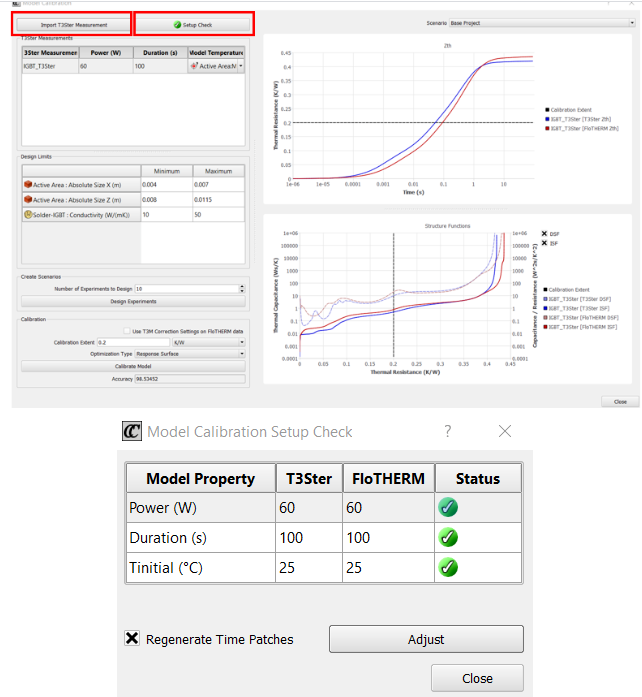Open the dialog's question mark help
This screenshot has width=642, height=697.
447,431
